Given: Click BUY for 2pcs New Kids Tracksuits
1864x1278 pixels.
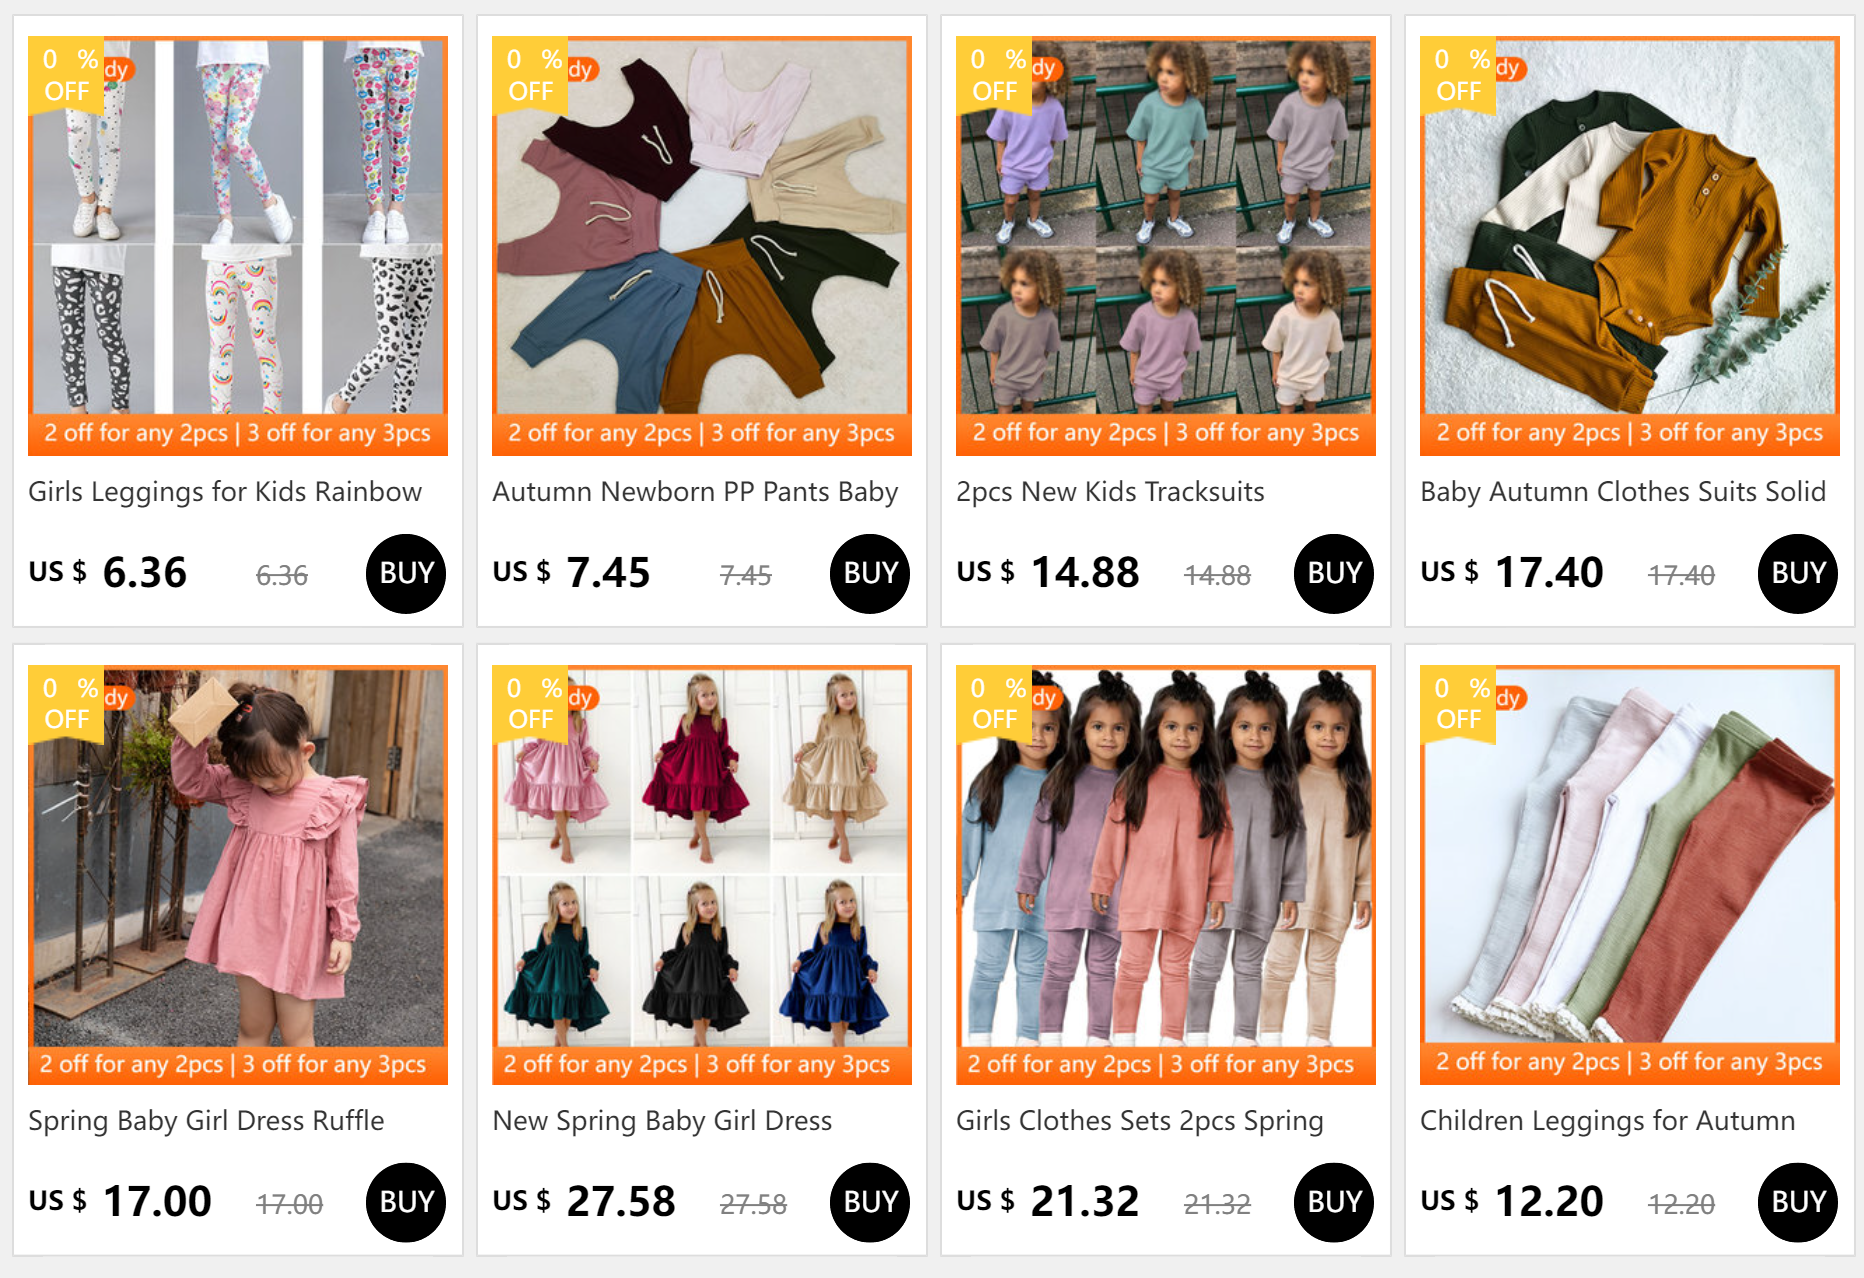Looking at the screenshot, I should 1334,573.
